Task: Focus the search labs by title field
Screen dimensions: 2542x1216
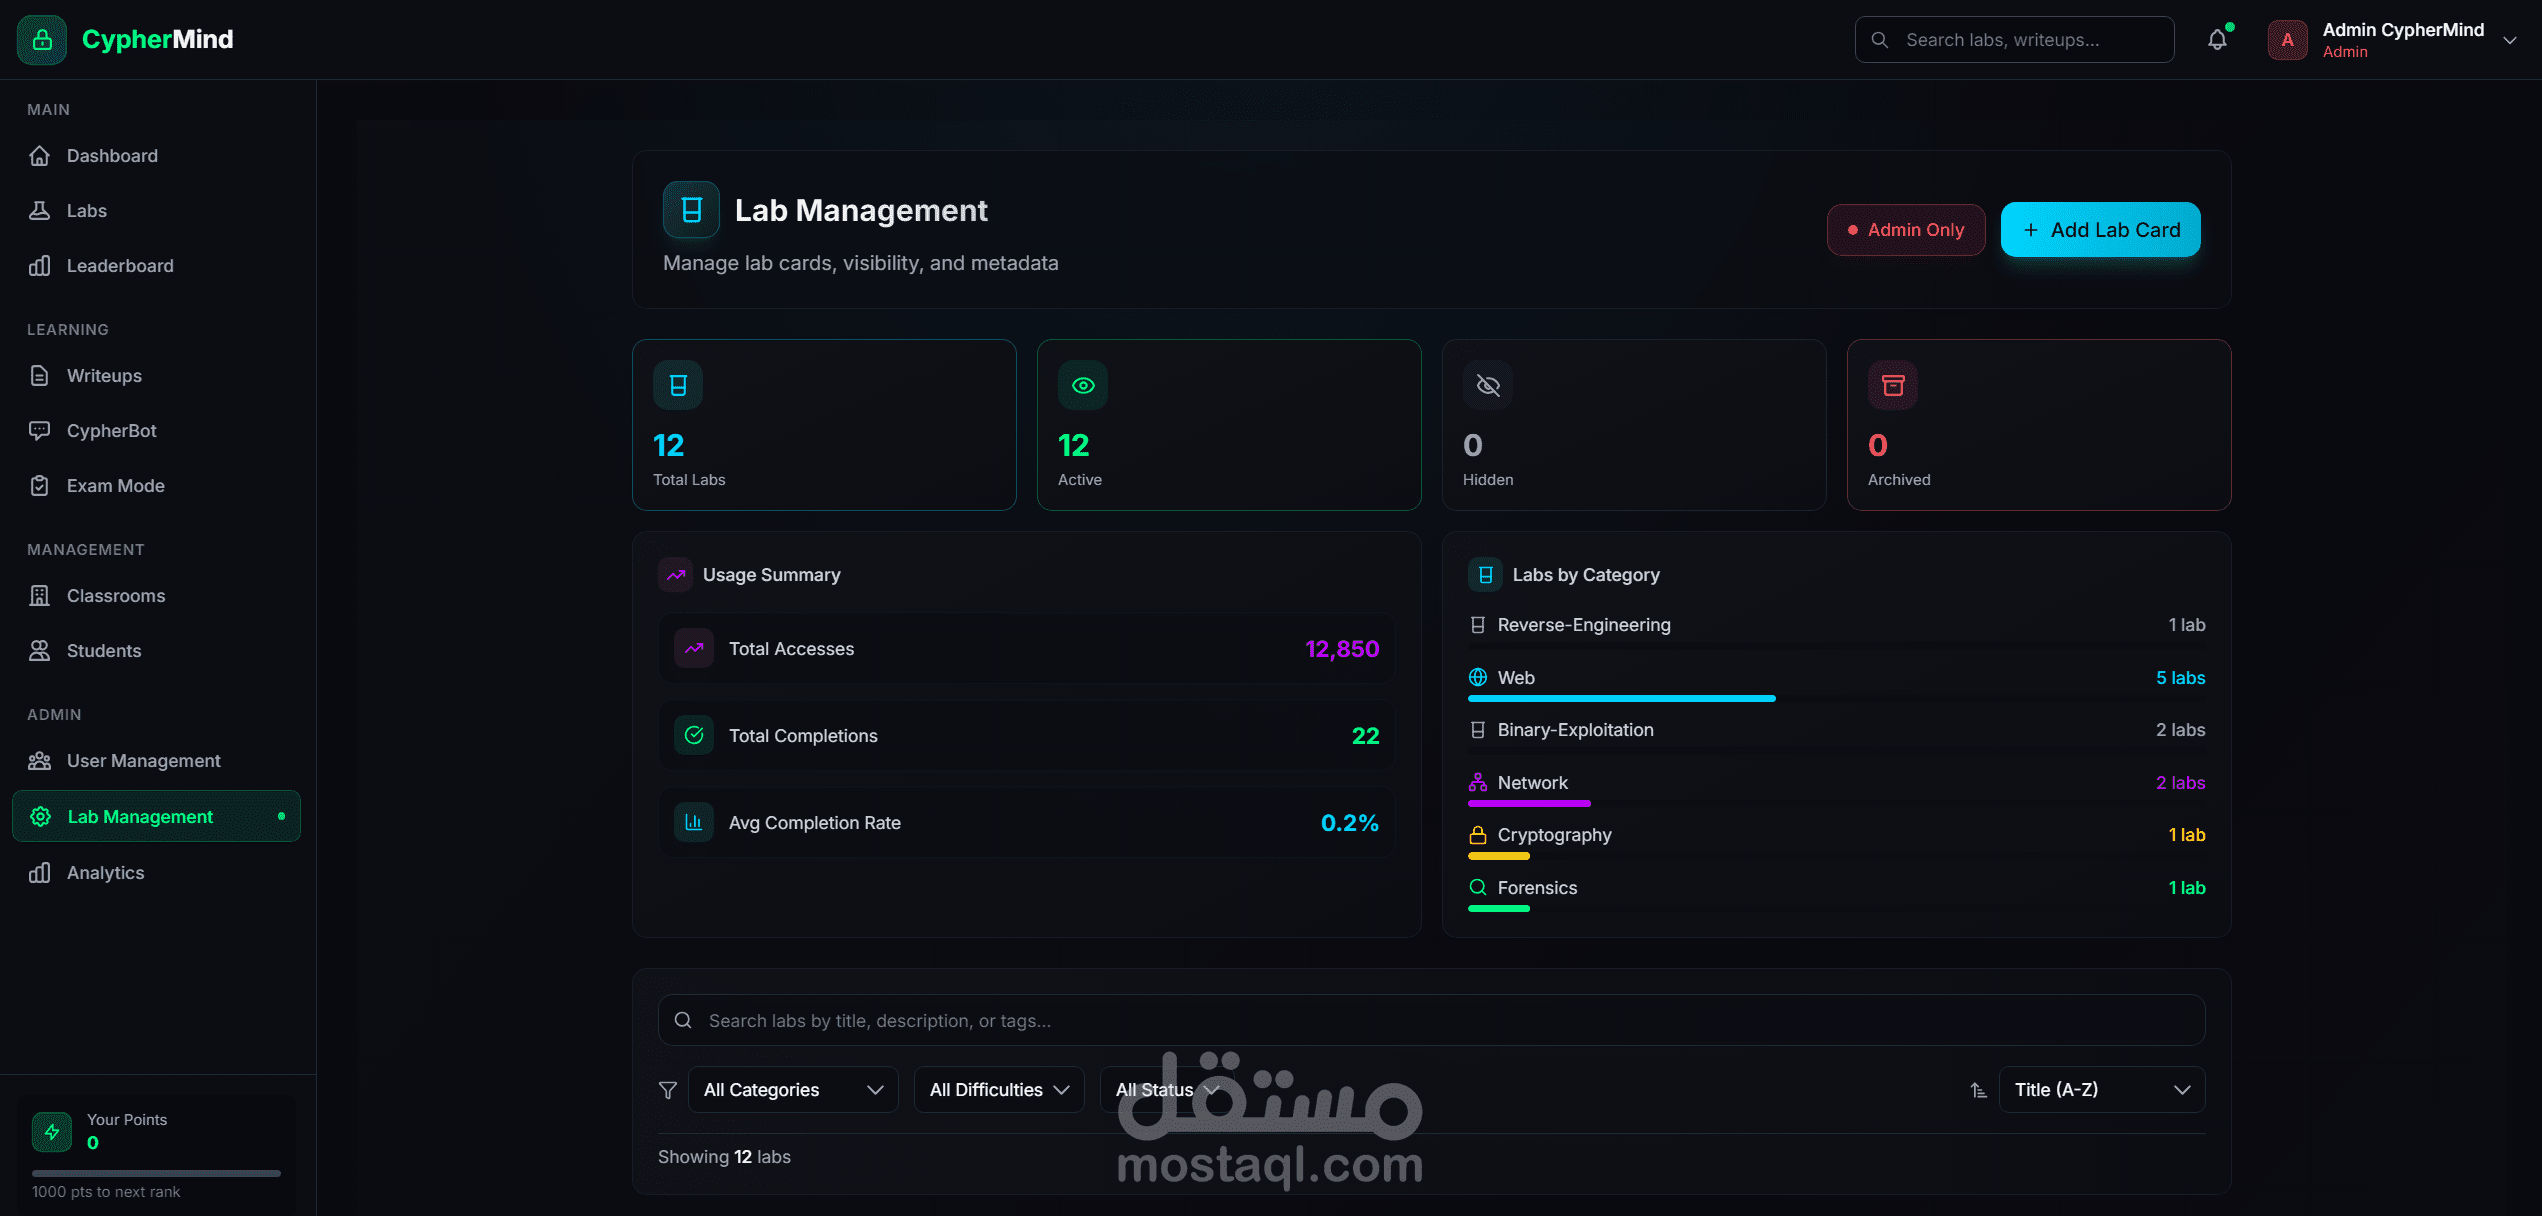Action: pos(1430,1020)
